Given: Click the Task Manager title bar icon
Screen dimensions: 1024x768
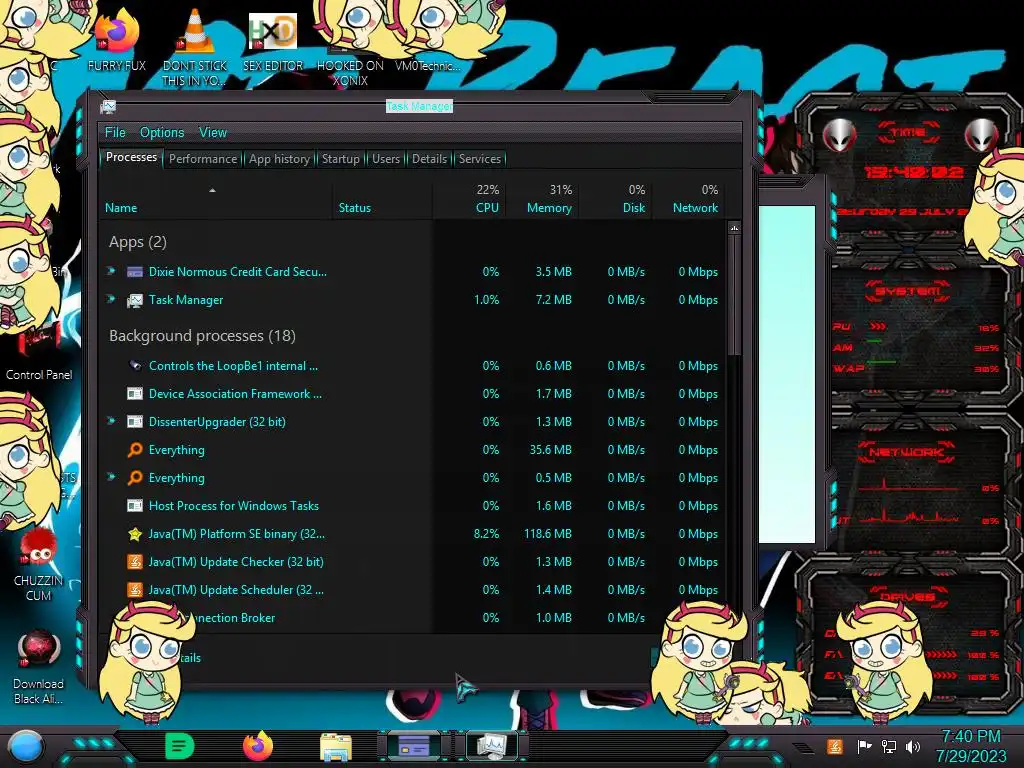Looking at the screenshot, I should pyautogui.click(x=108, y=106).
